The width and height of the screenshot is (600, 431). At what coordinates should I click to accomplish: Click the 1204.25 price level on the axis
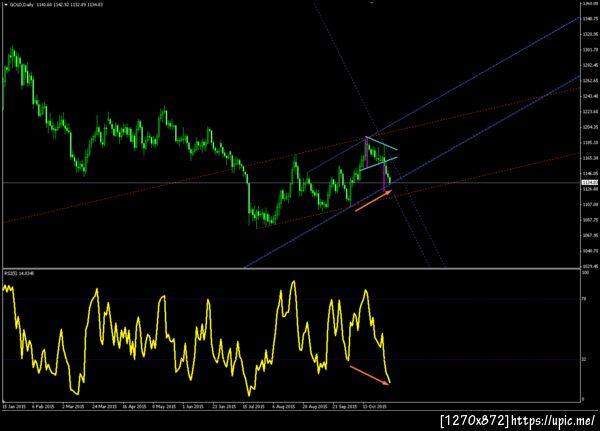pyautogui.click(x=590, y=127)
